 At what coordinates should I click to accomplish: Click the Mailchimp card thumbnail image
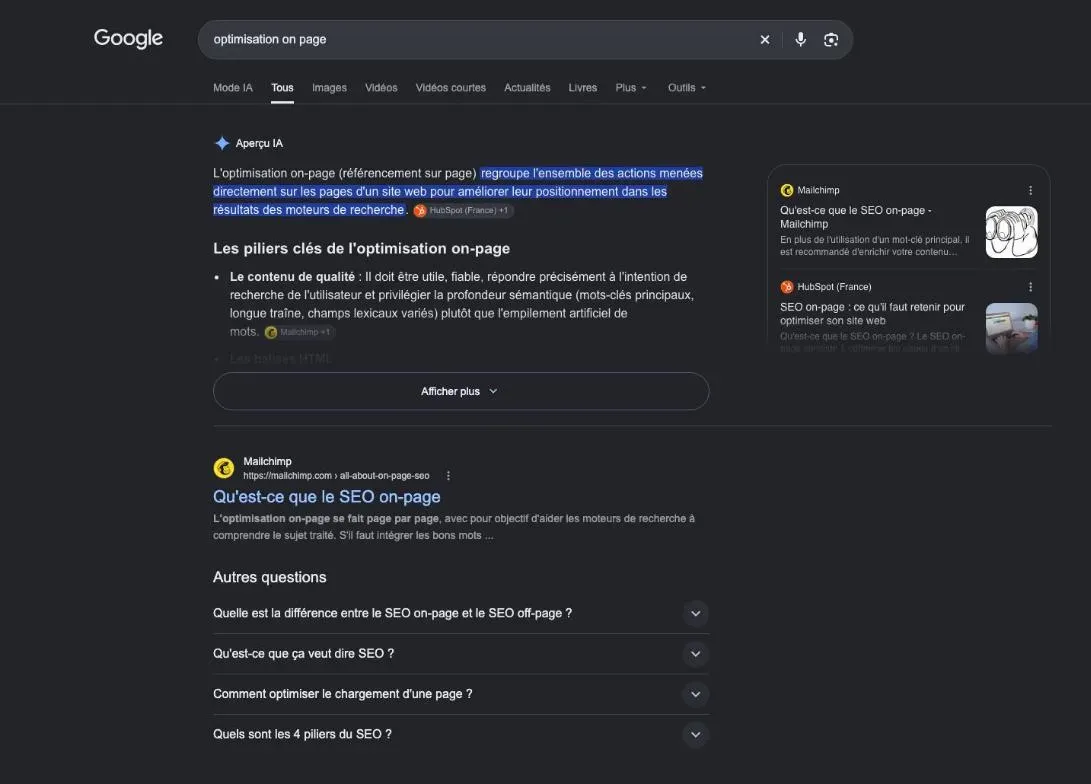pos(1011,232)
